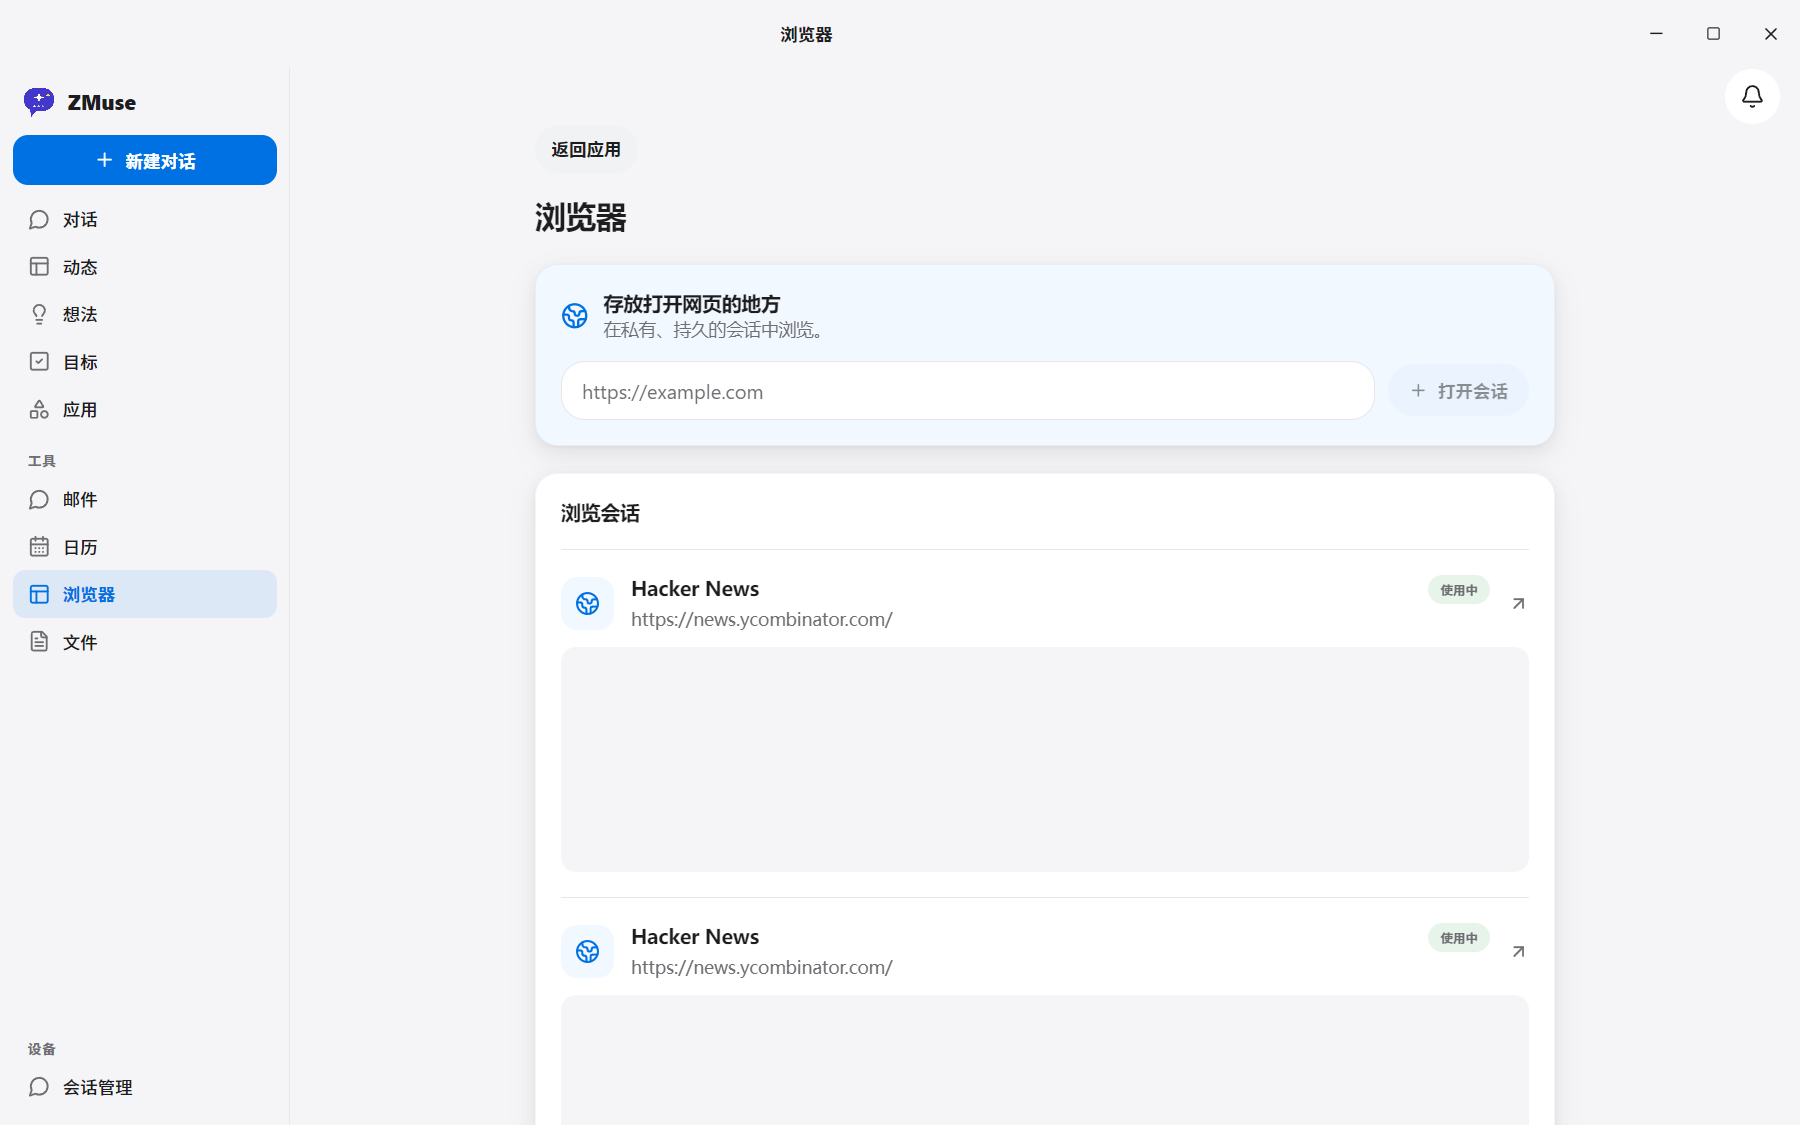Maximize the 浏览器 window
This screenshot has width=1800, height=1125.
[1713, 34]
